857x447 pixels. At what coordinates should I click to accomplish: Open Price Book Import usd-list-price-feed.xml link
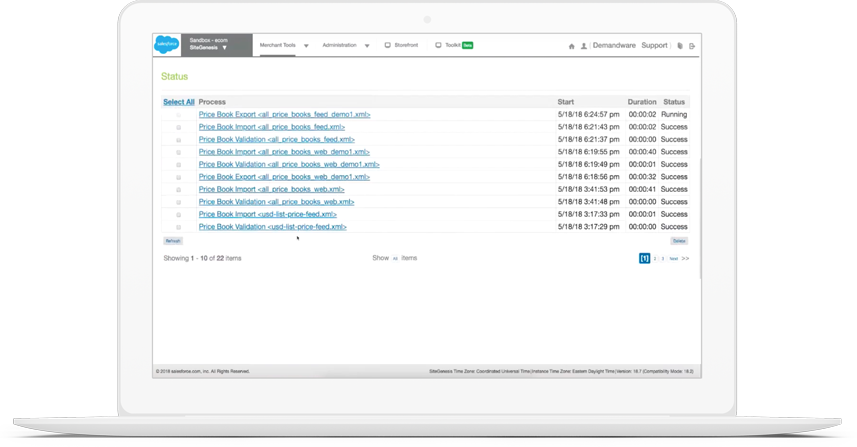tap(268, 214)
